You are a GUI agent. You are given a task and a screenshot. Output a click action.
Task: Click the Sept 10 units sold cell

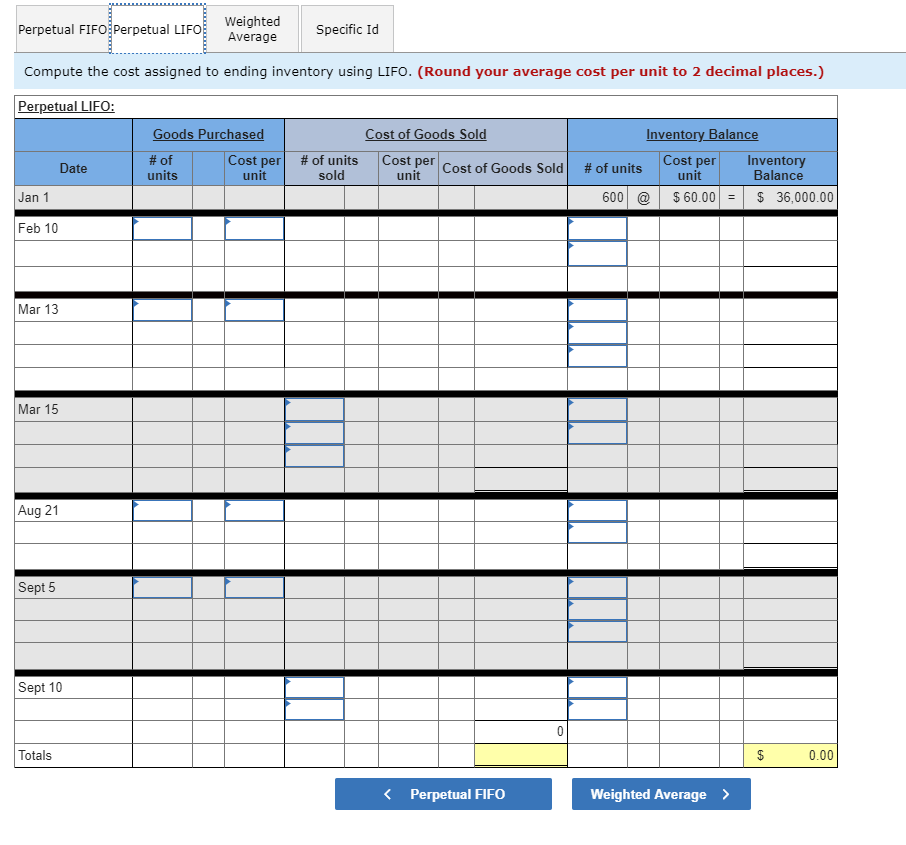pos(315,687)
